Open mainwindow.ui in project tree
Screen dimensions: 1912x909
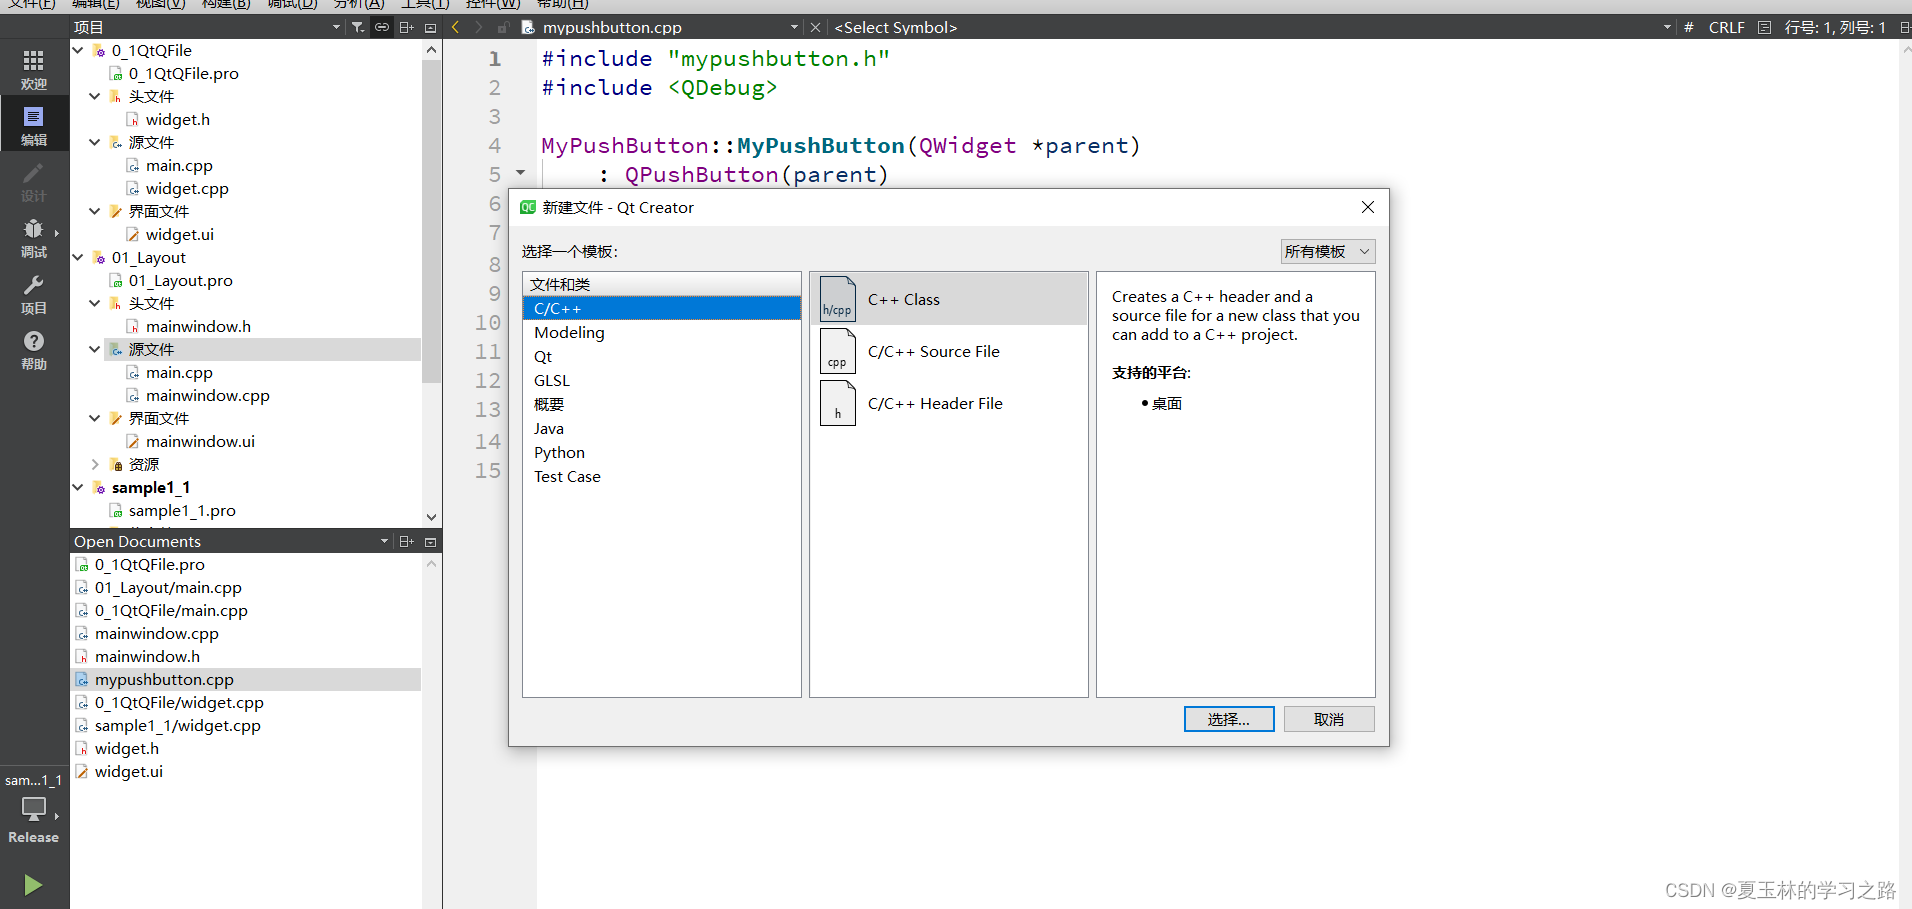[200, 441]
